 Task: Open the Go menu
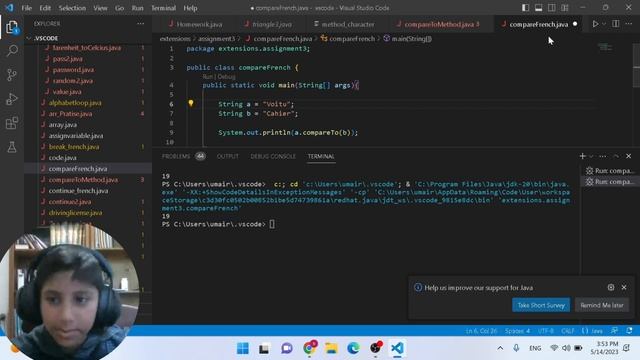119,8
